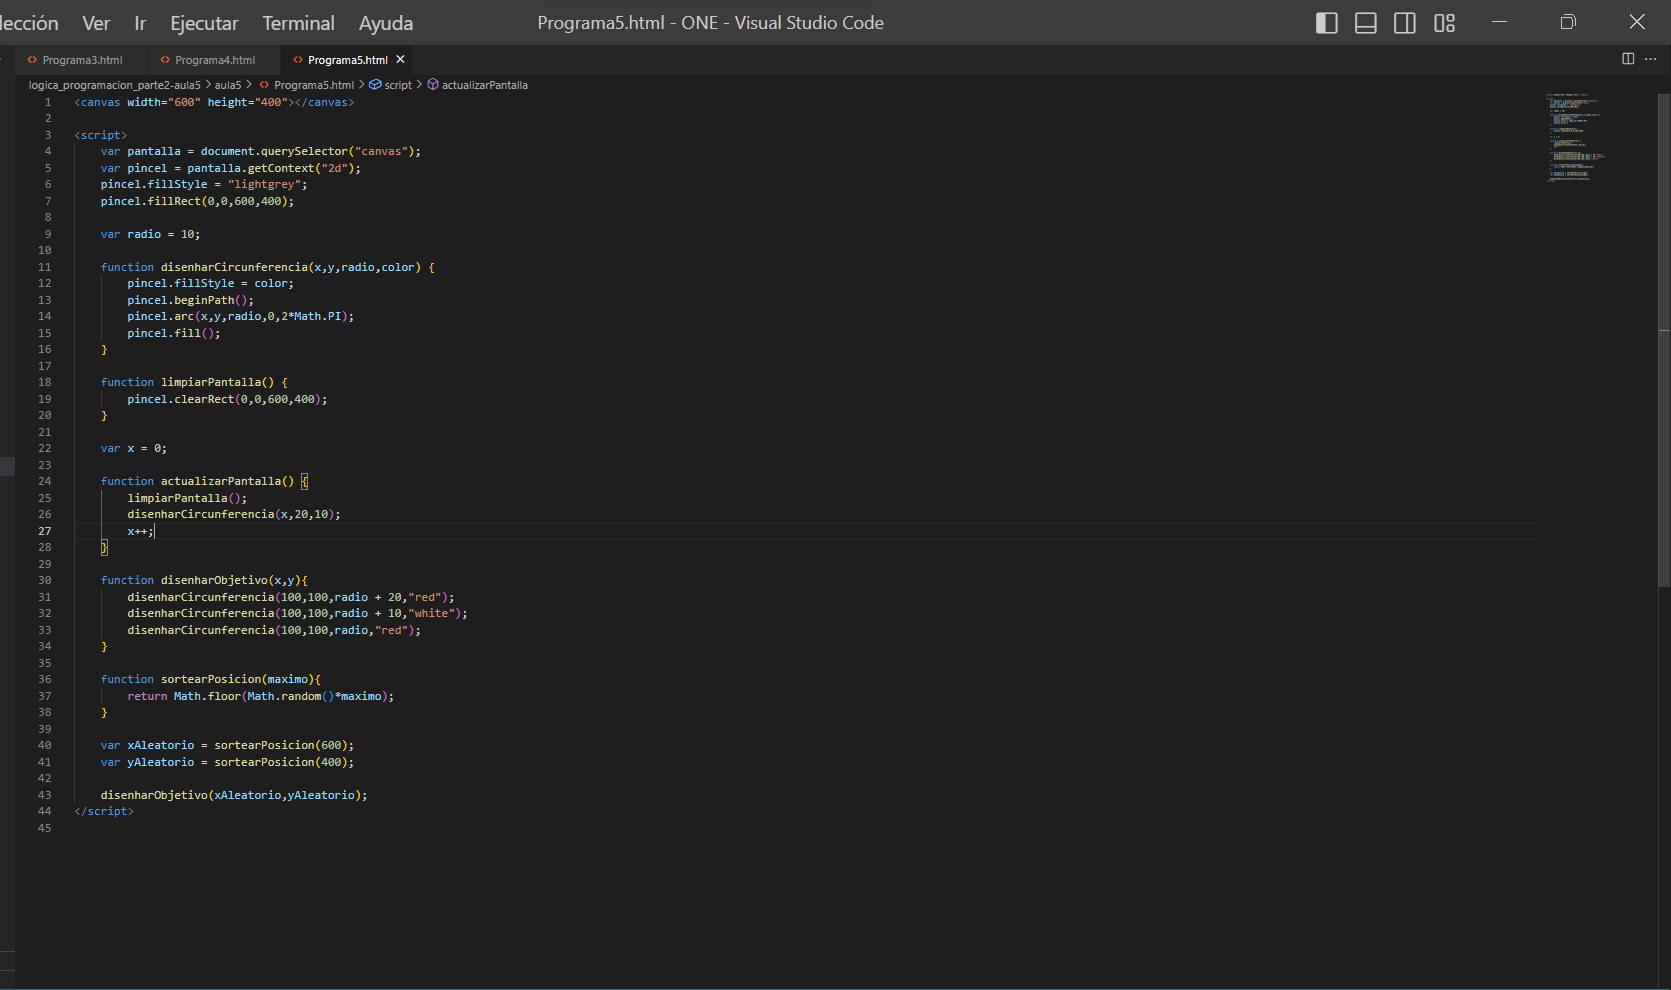Open the Terminal menu
1671x990 pixels.
pyautogui.click(x=298, y=23)
